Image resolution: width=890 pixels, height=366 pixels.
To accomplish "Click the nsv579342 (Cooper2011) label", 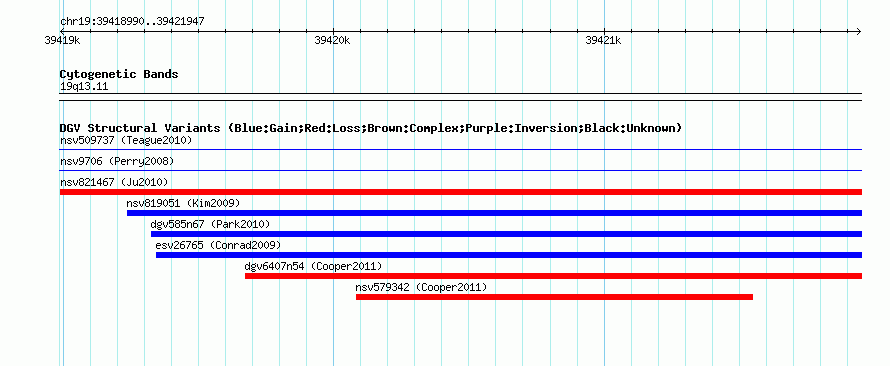I will tap(421, 287).
